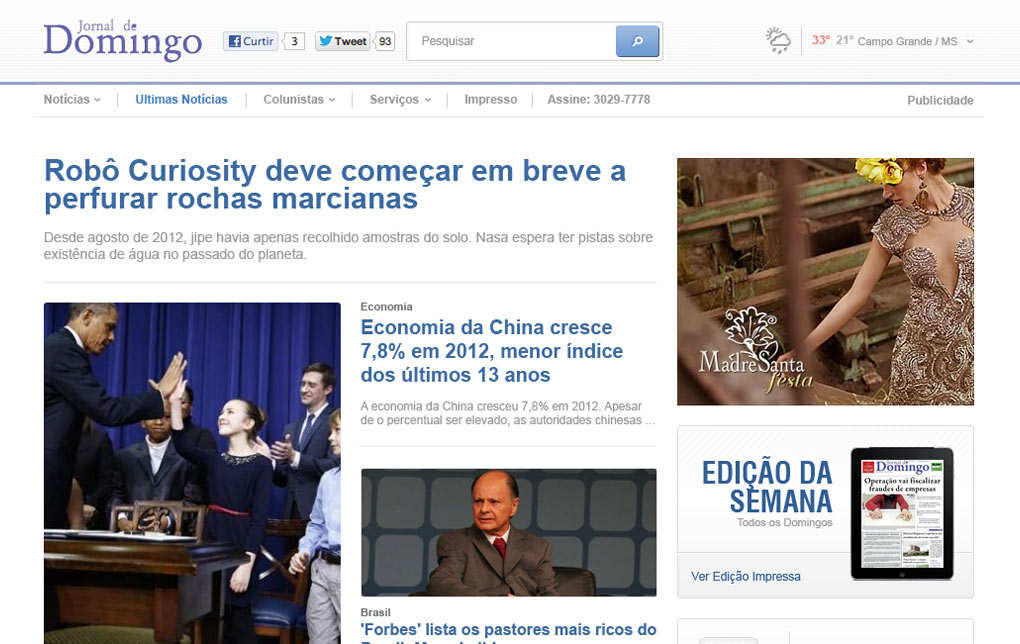
Task: Open the Economia da China cresce article
Action: [492, 351]
